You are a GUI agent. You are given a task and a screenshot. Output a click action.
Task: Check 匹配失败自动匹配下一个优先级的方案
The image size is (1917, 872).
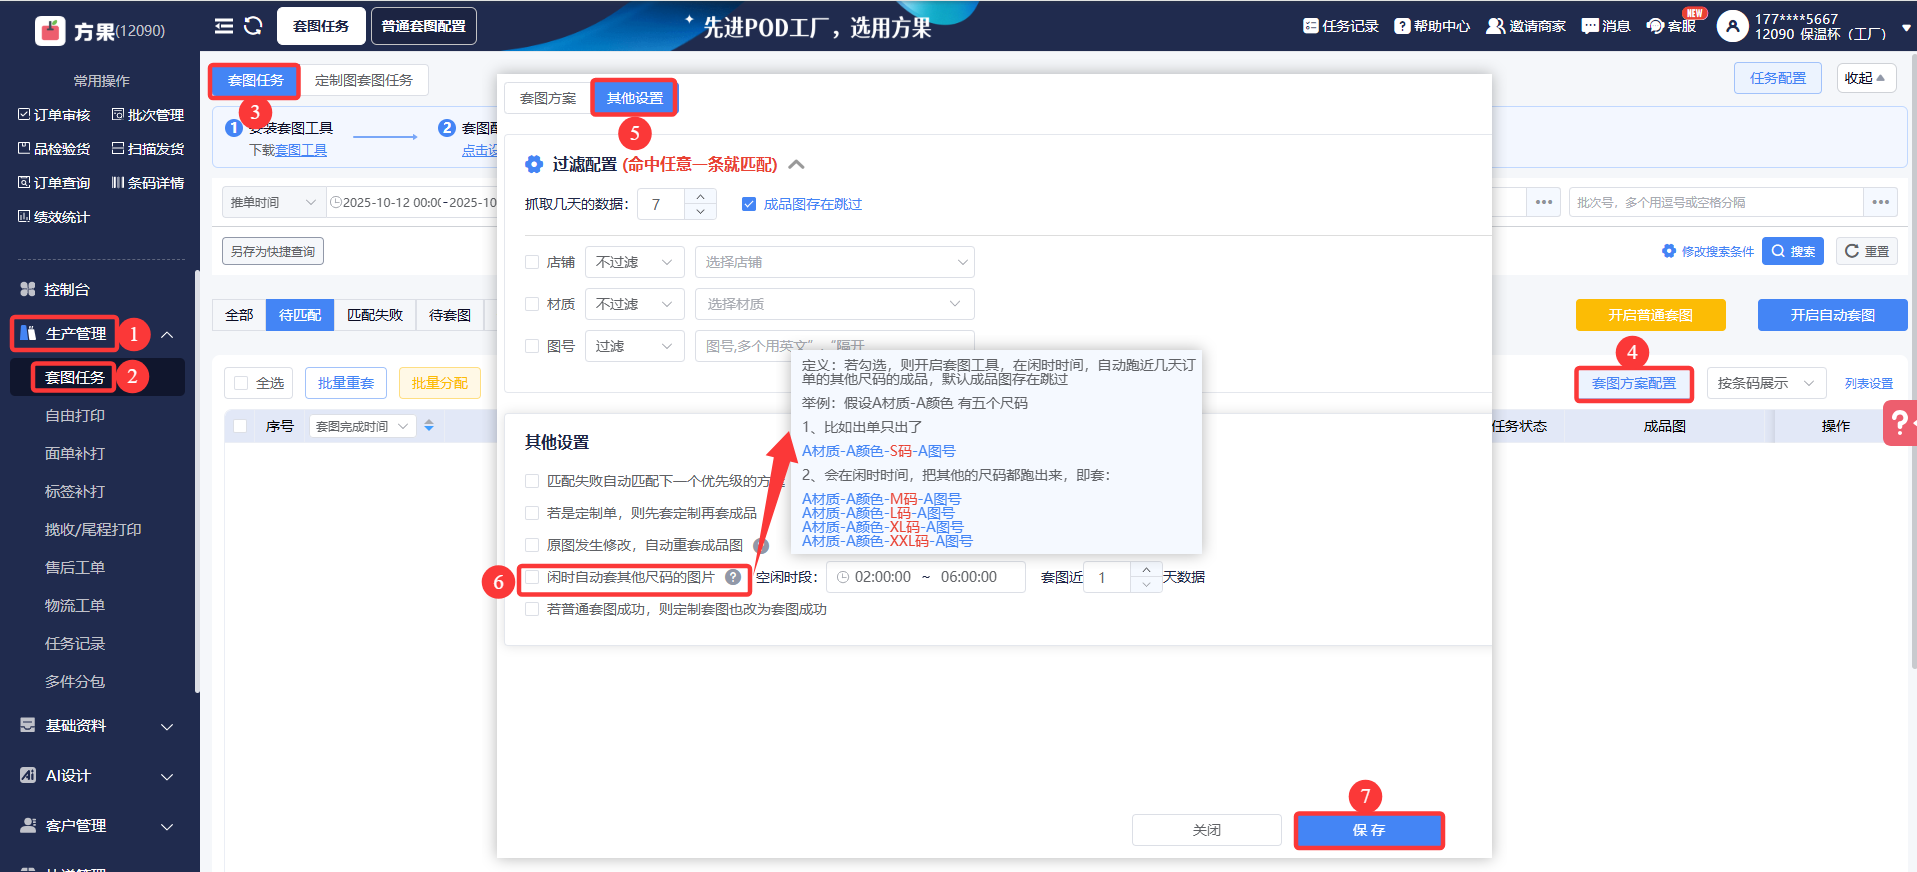pos(532,481)
